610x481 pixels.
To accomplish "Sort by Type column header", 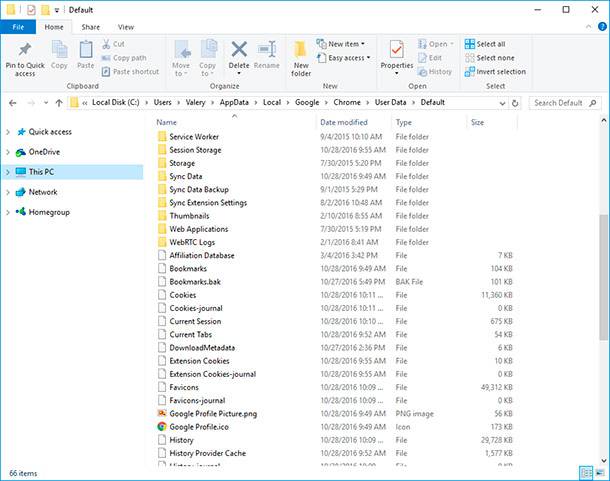I will (403, 122).
